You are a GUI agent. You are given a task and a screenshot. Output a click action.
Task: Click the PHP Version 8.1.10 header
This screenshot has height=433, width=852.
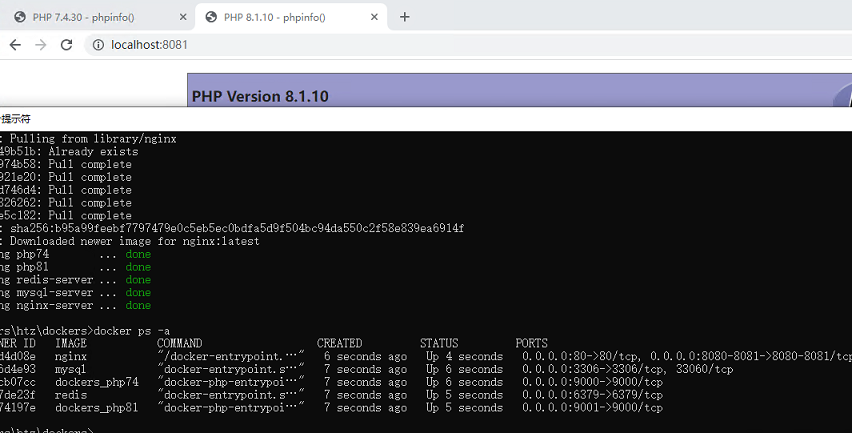pyautogui.click(x=260, y=97)
